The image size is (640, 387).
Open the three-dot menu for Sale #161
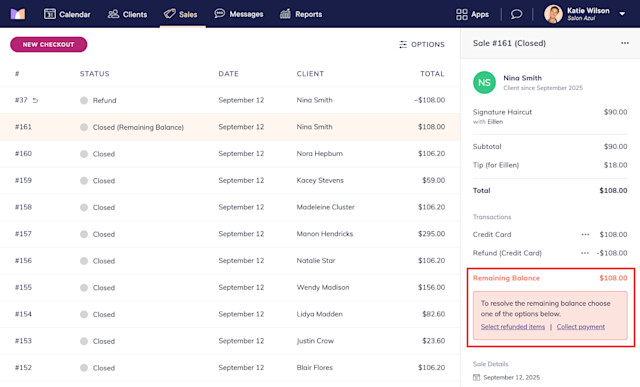[624, 43]
